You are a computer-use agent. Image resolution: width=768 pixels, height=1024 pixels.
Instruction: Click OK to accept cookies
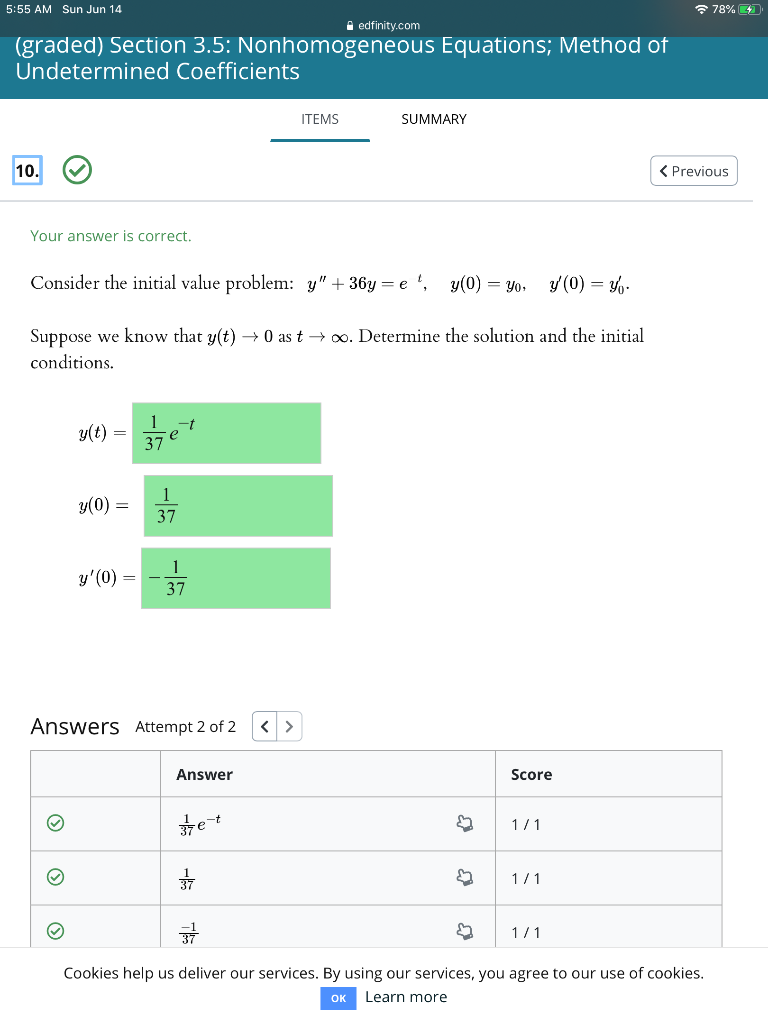pos(338,997)
